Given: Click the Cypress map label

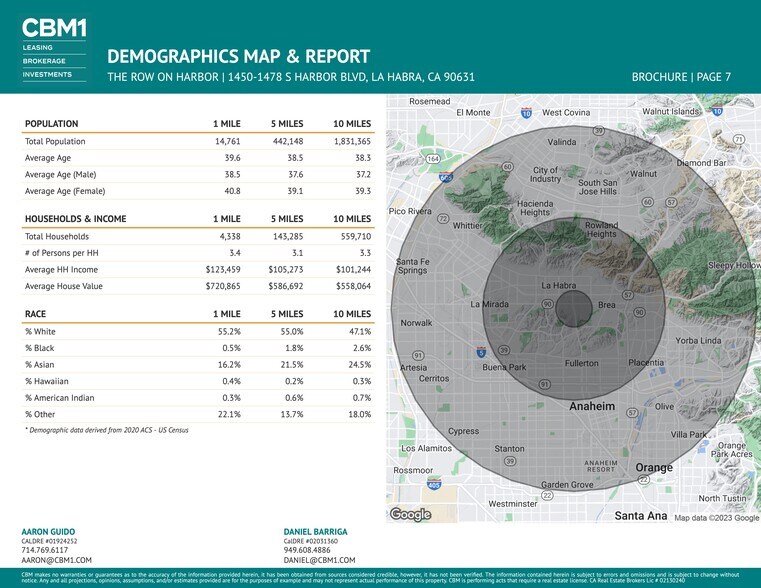Looking at the screenshot, I should pos(463,431).
